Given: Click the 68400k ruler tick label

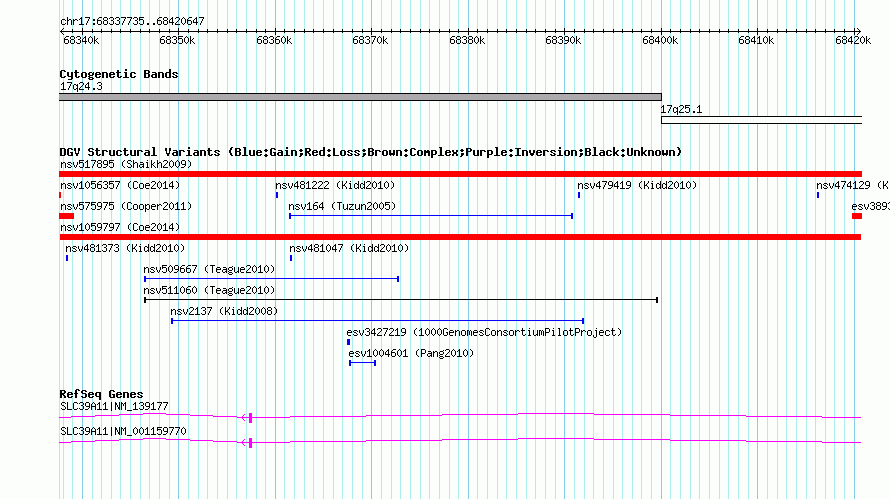Looking at the screenshot, I should pyautogui.click(x=660, y=40).
